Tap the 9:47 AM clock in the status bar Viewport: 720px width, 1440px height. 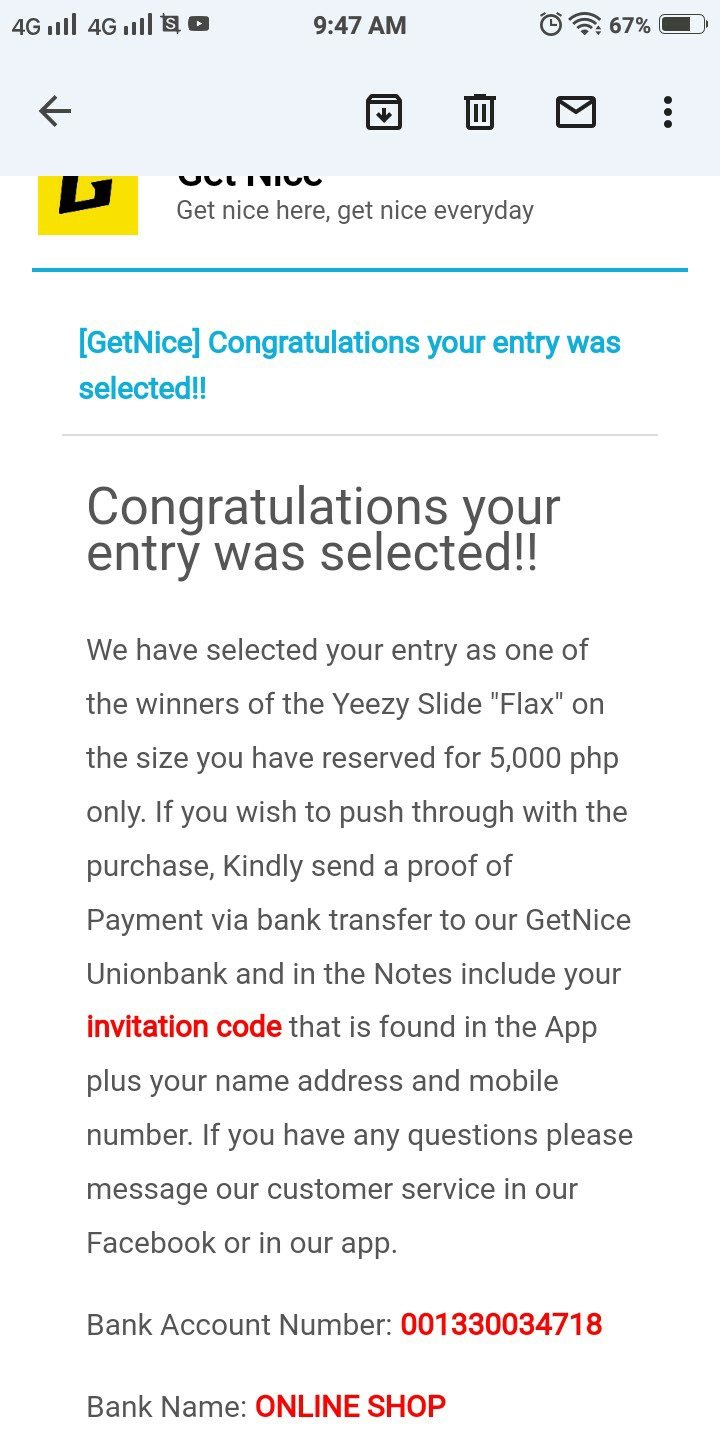(360, 25)
